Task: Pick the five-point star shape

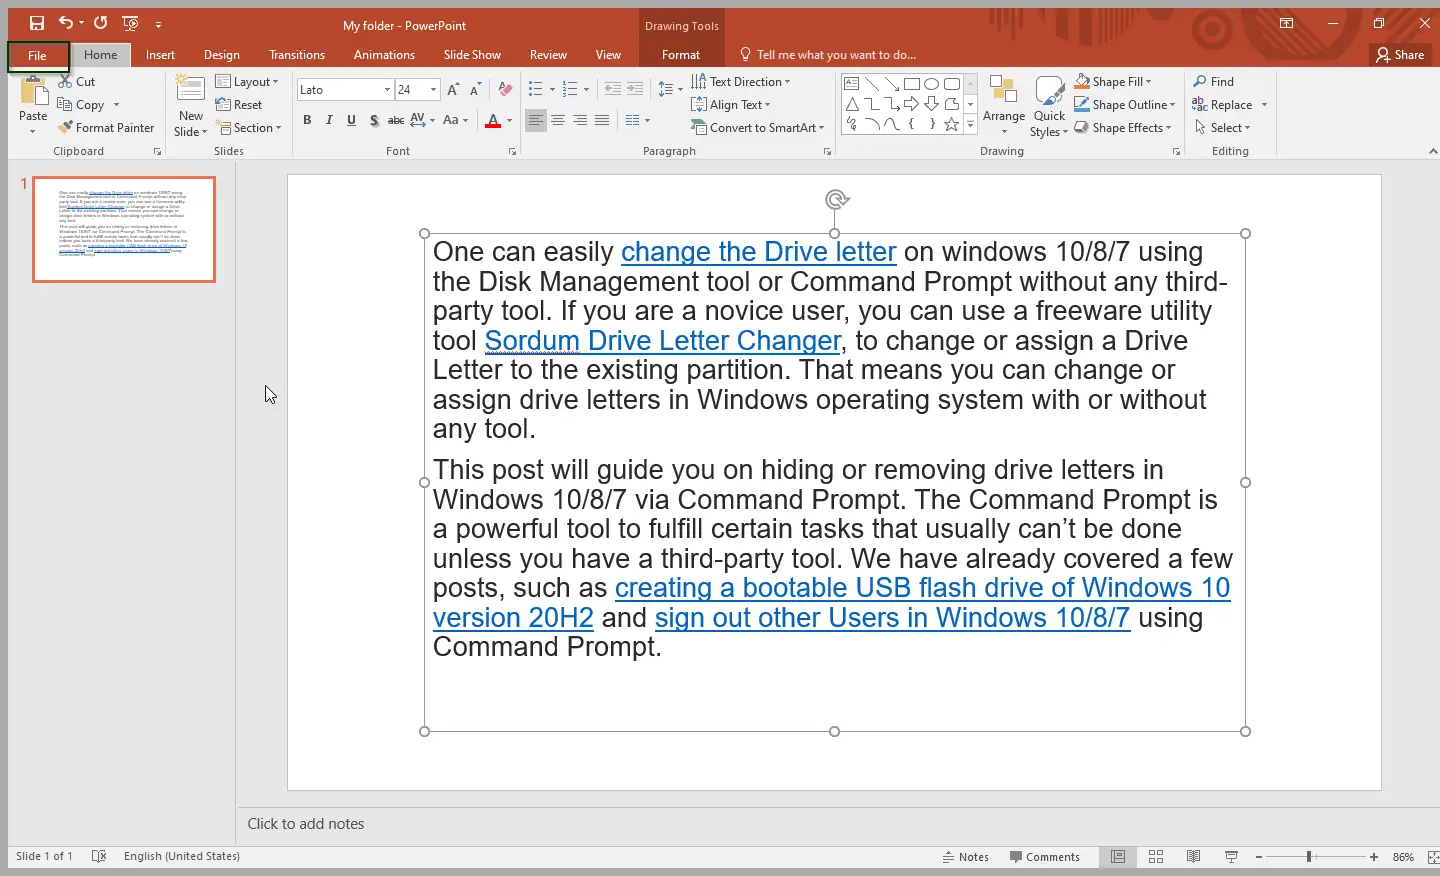Action: point(952,124)
